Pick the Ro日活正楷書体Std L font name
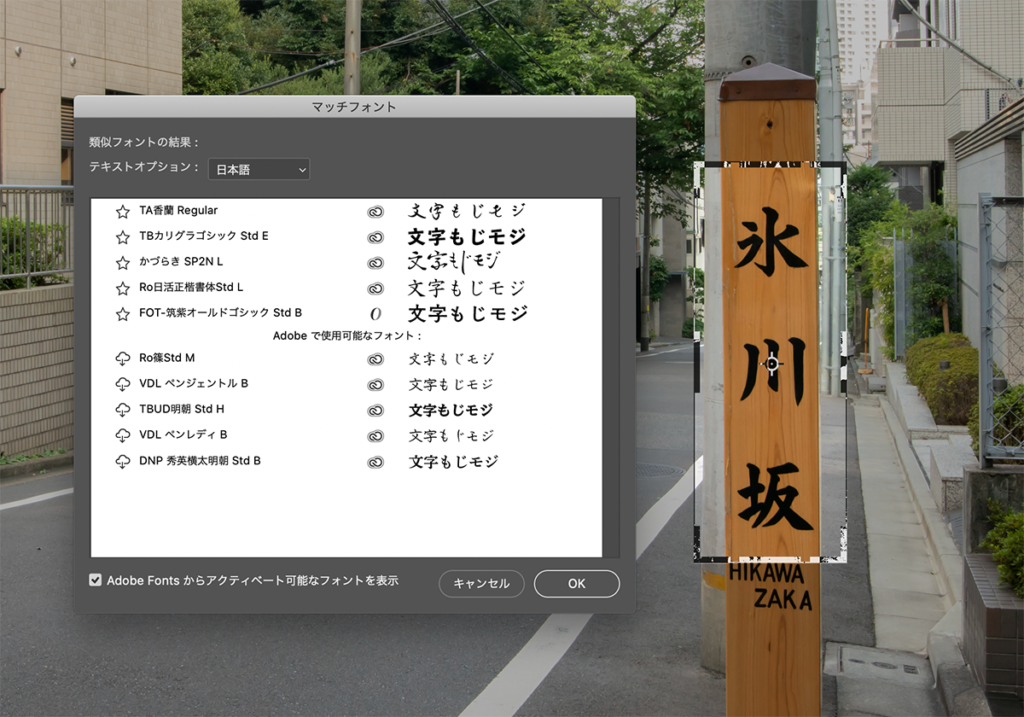1024x717 pixels. [x=191, y=287]
